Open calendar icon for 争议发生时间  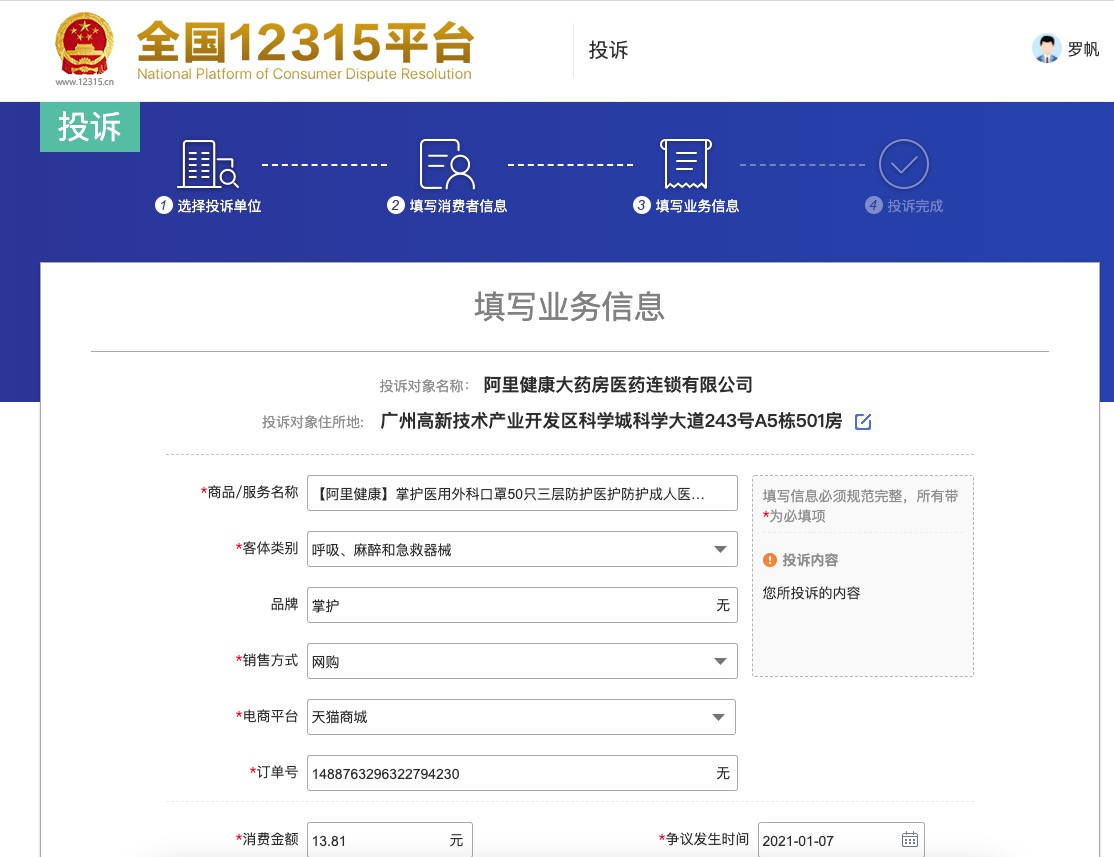[x=910, y=839]
